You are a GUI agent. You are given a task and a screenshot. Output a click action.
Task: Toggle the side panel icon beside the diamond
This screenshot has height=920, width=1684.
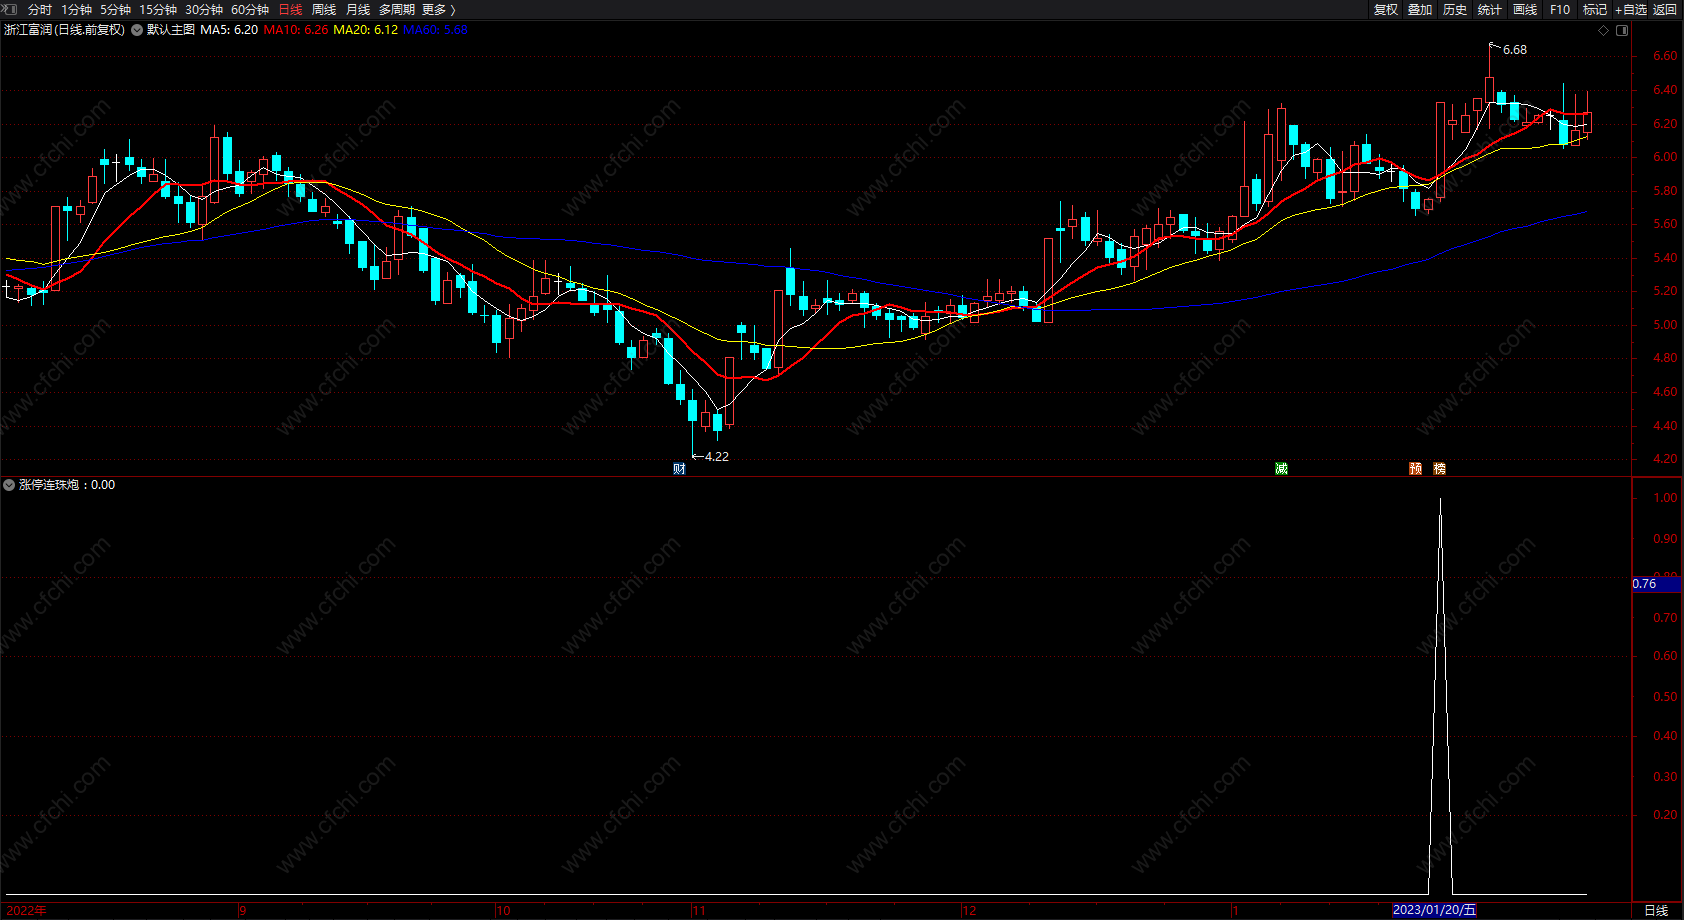coord(1622,30)
